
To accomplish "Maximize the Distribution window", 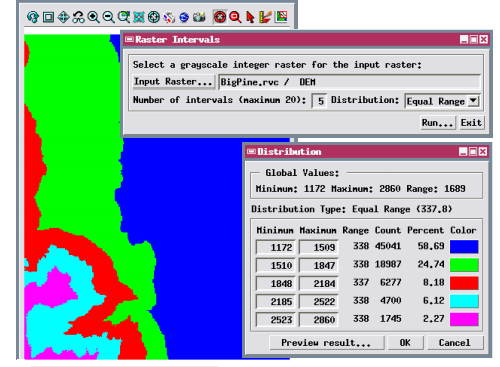I will click(473, 152).
